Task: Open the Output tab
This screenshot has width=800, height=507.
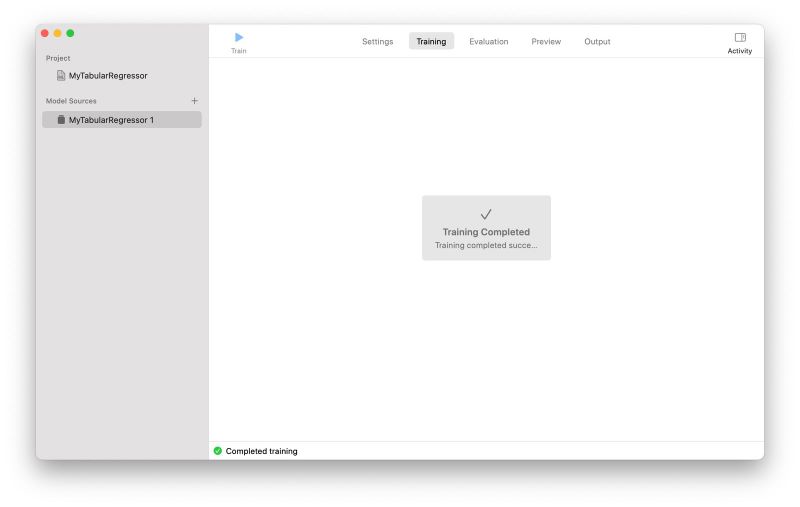Action: click(597, 41)
